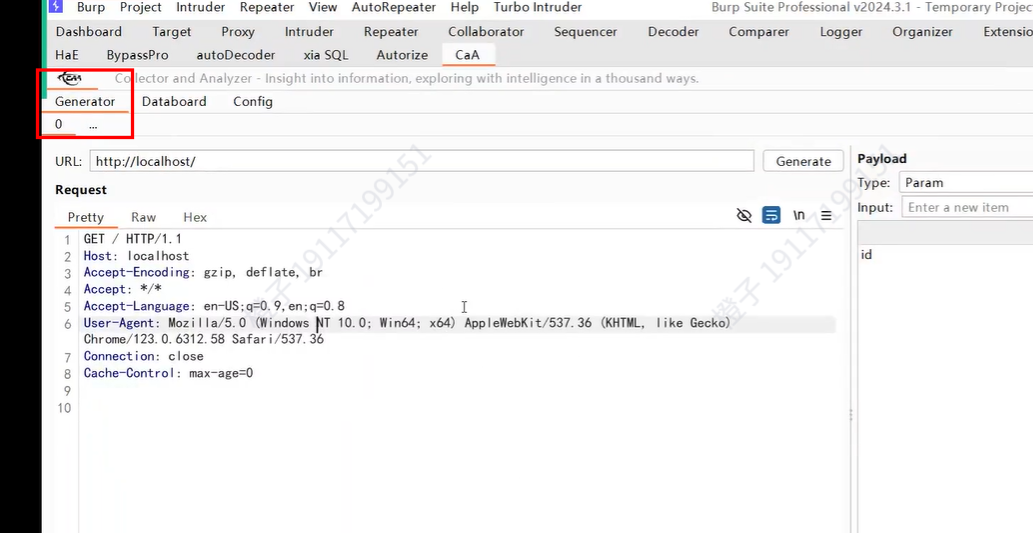This screenshot has height=533, width=1033.
Task: Switch to the Intruder tool tab
Action: point(309,32)
